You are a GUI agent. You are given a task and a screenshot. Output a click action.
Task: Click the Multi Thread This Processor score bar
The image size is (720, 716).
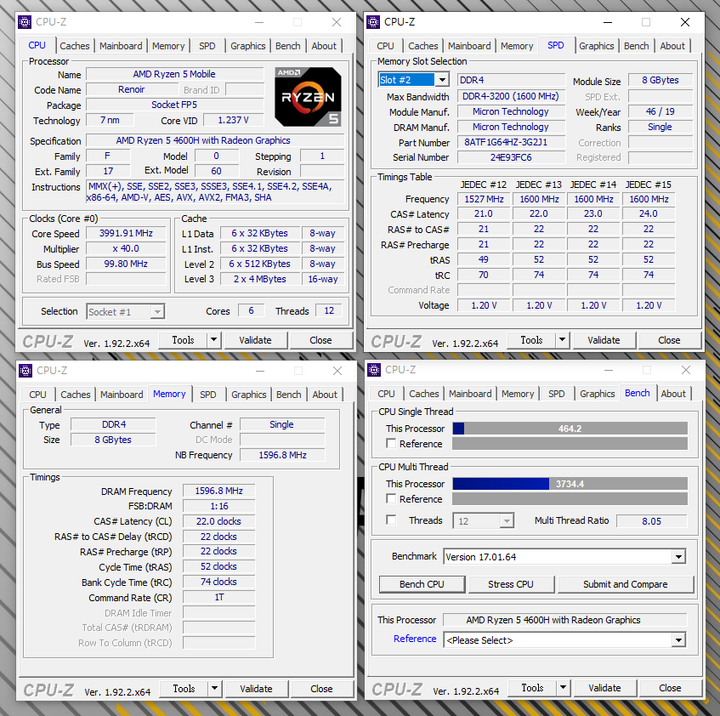pyautogui.click(x=570, y=484)
